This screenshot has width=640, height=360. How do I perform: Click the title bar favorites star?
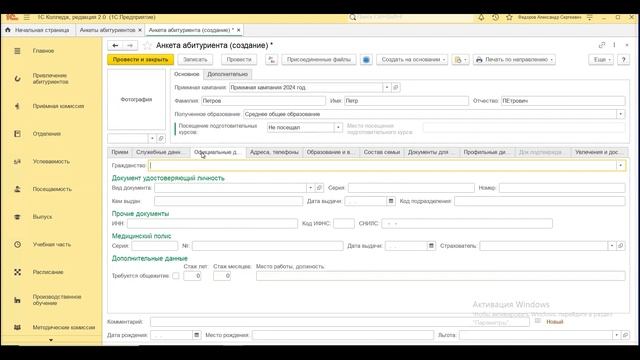509,18
